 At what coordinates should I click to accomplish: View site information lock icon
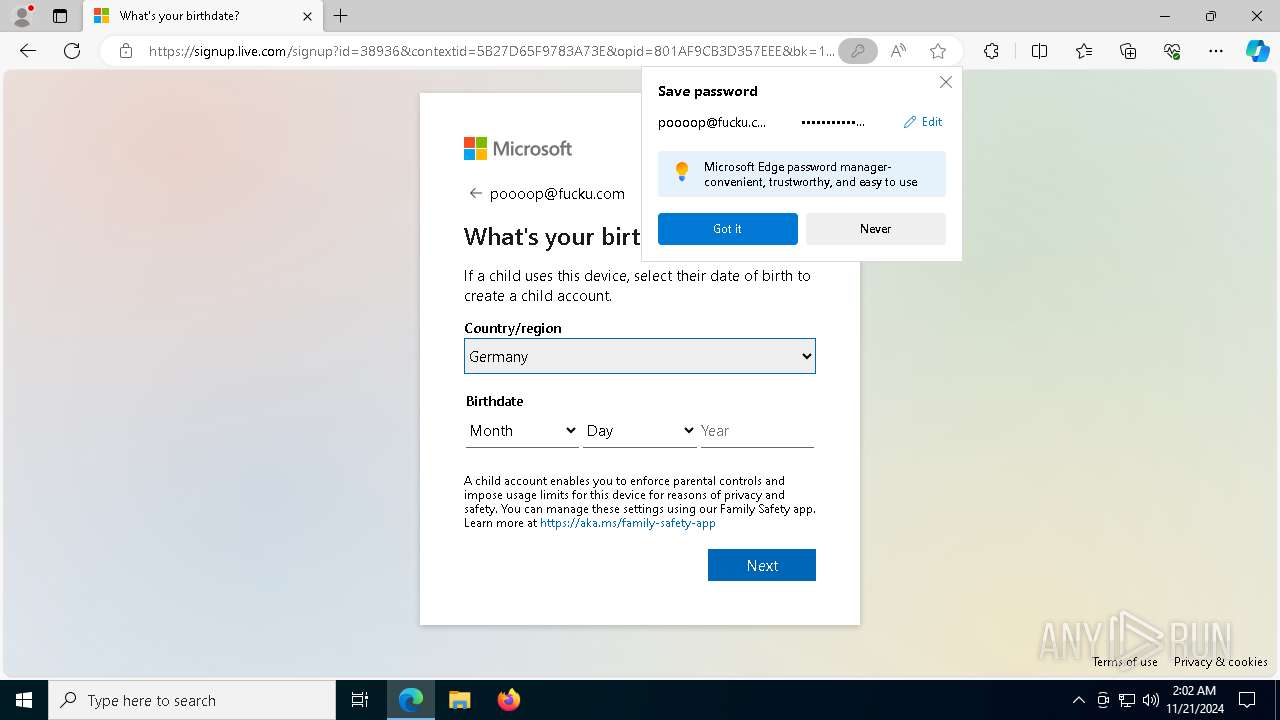coord(126,51)
